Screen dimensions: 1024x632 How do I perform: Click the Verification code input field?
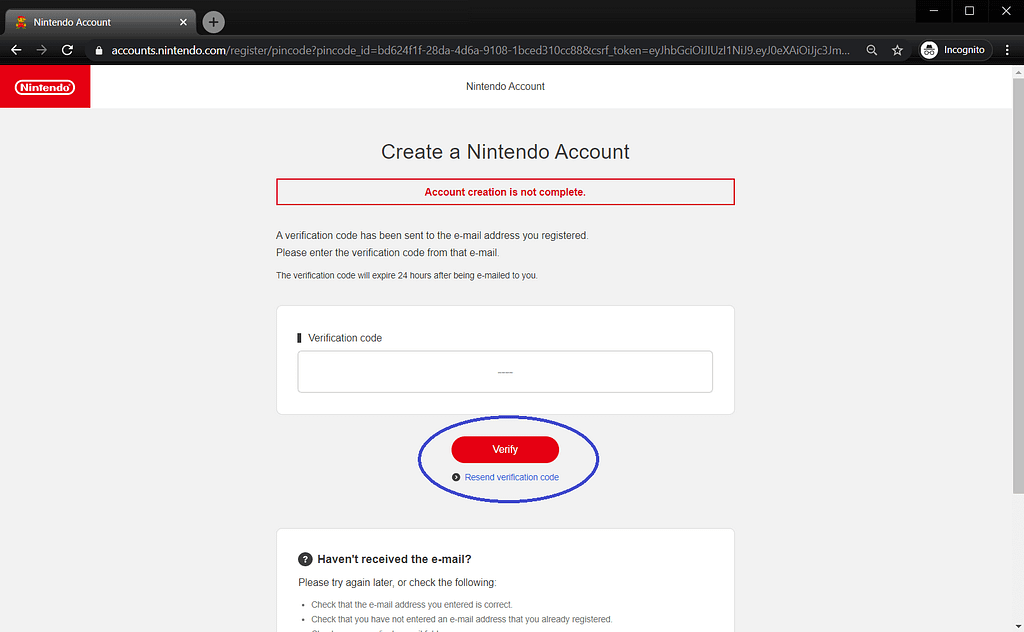coord(505,371)
